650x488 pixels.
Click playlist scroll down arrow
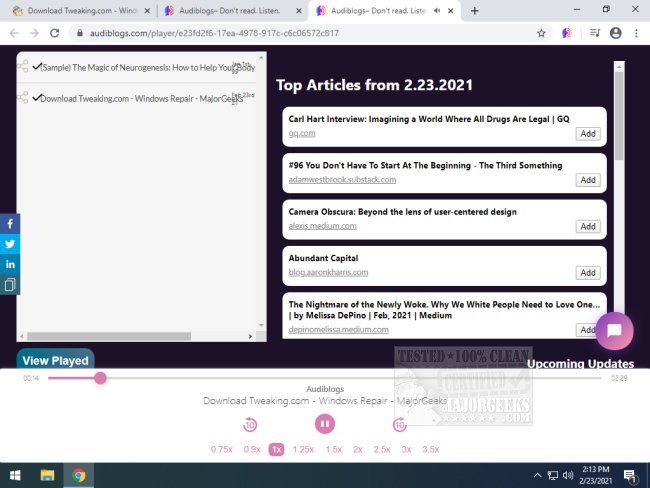point(261,325)
